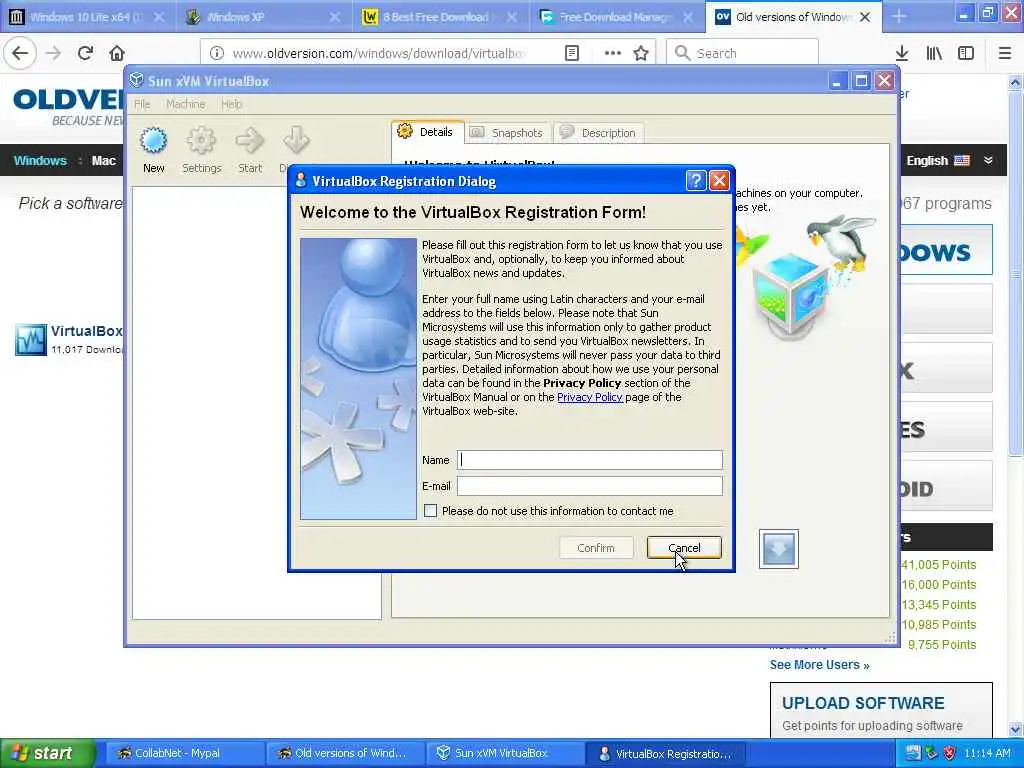Image resolution: width=1024 pixels, height=768 pixels.
Task: Open page actions three-dots menu
Action: 613,53
